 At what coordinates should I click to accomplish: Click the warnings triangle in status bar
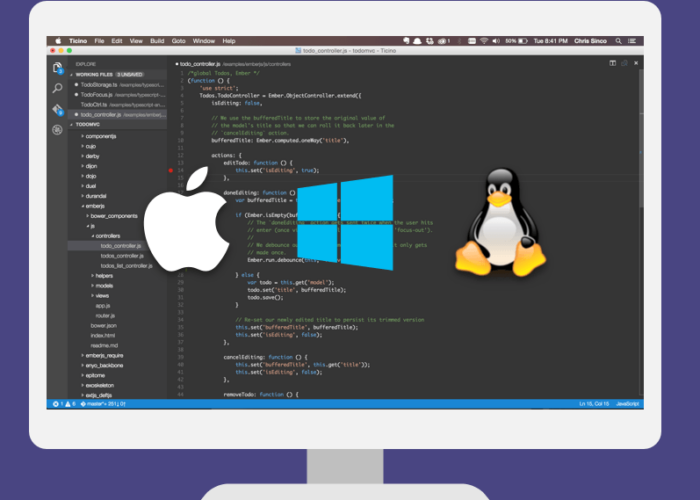click(70, 404)
